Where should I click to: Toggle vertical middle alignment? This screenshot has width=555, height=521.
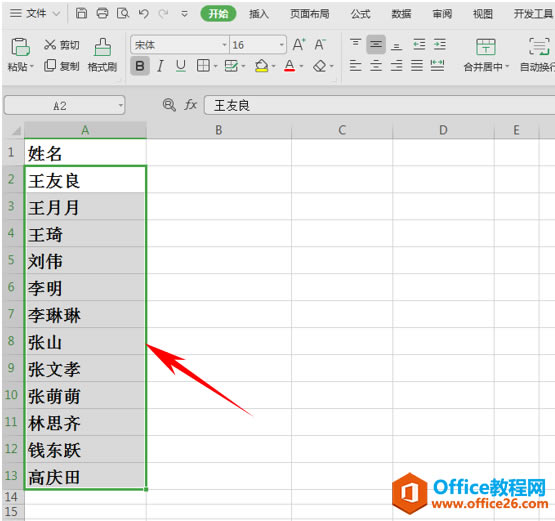(376, 45)
